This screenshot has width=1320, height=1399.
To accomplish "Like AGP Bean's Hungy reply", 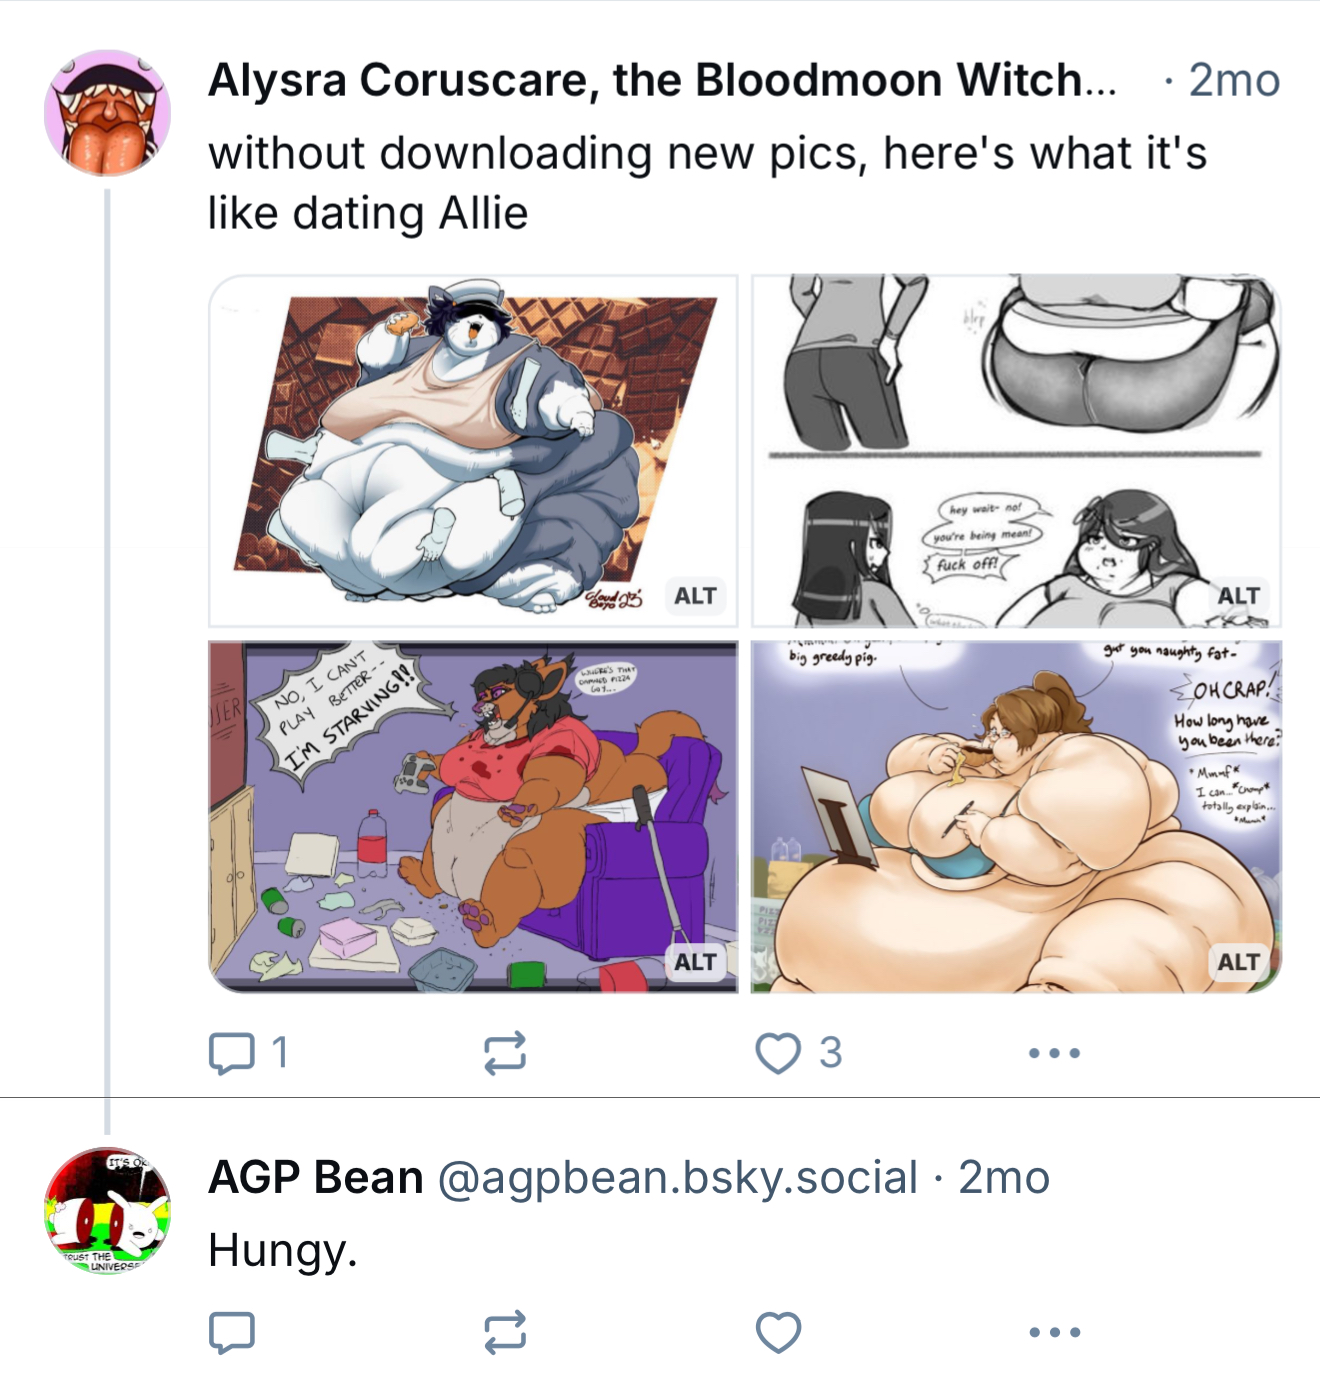I will coord(778,1332).
